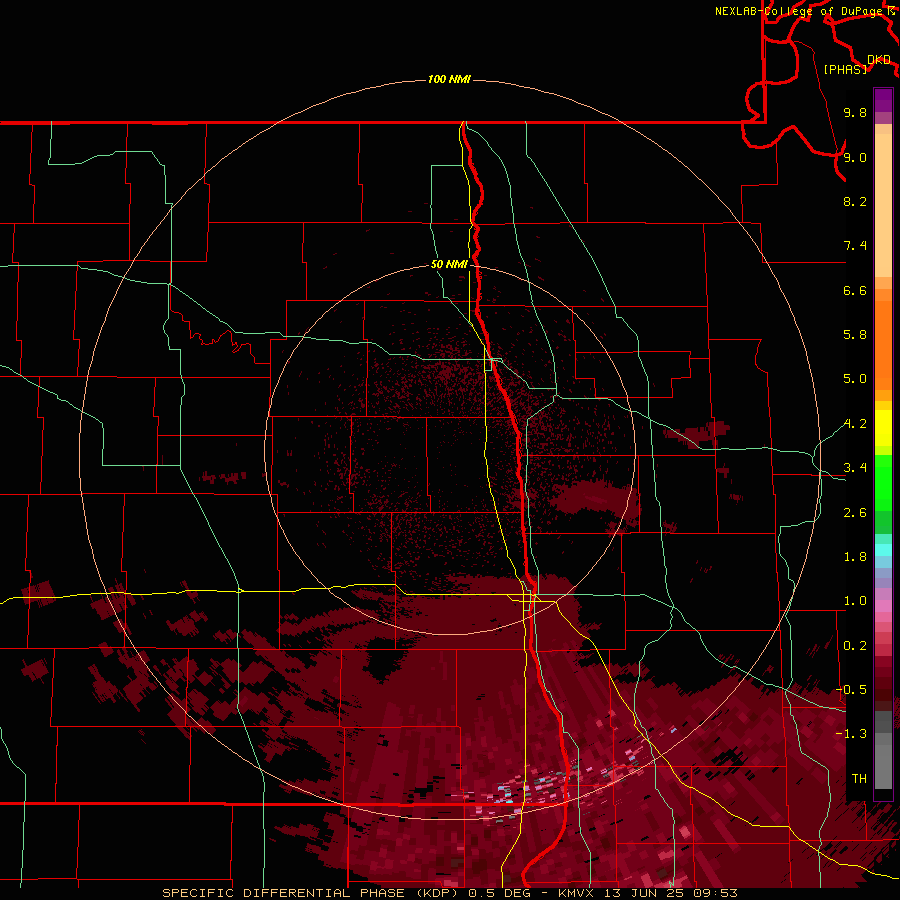
Task: Click the 5.8 scale value
Action: (855, 335)
